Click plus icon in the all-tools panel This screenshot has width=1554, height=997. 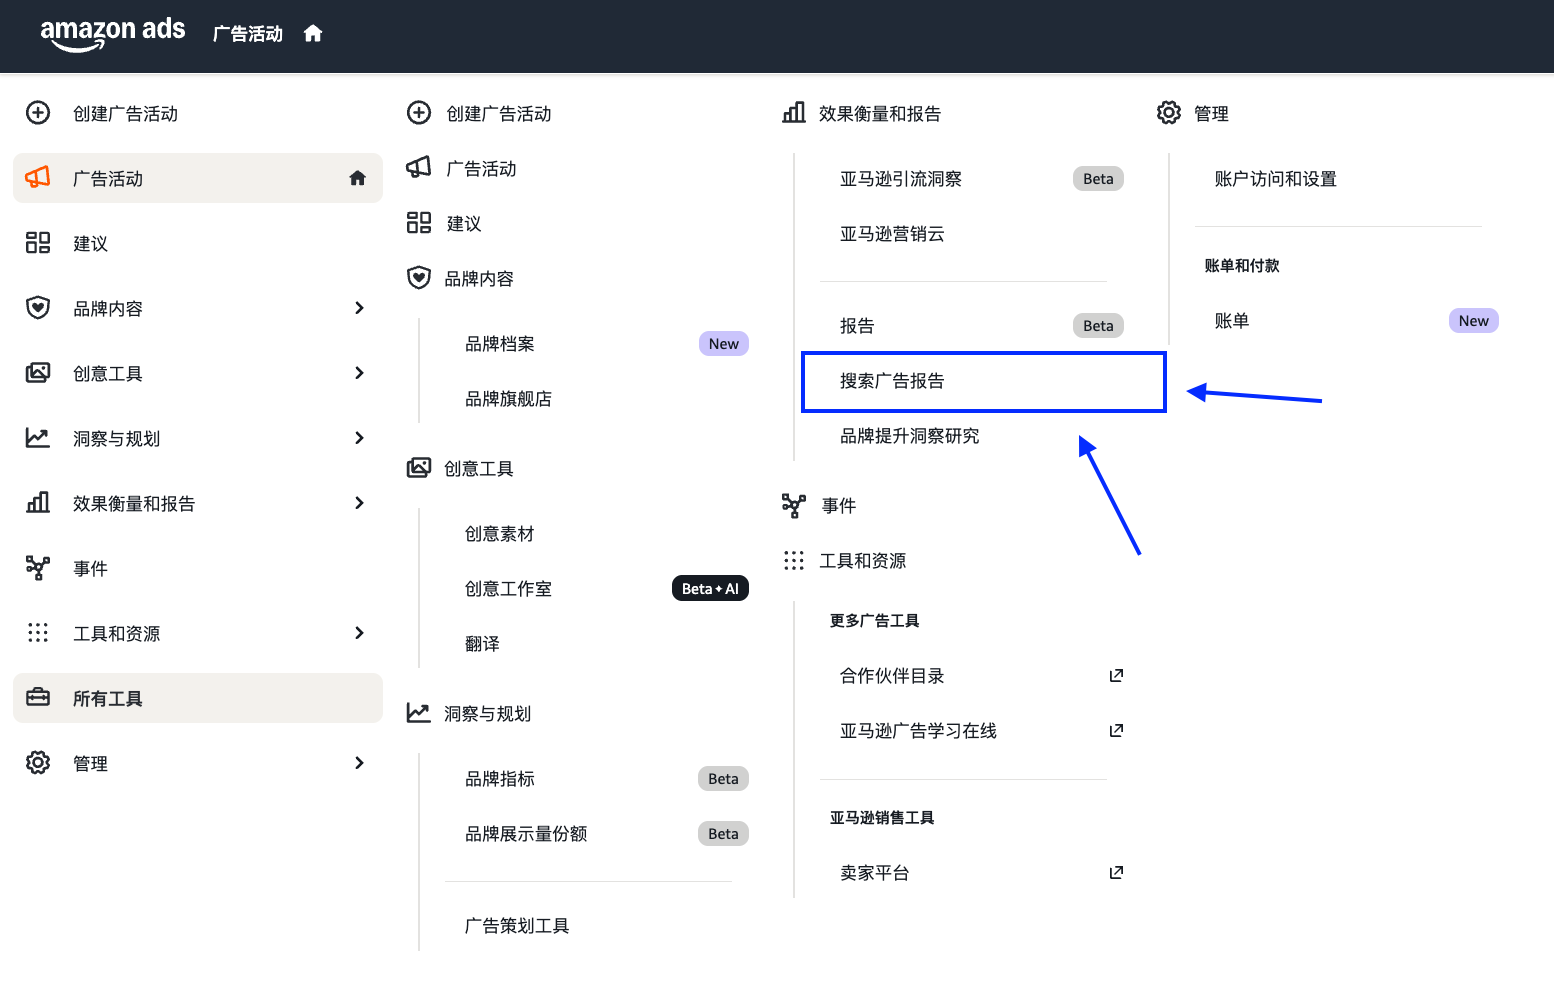click(x=419, y=113)
